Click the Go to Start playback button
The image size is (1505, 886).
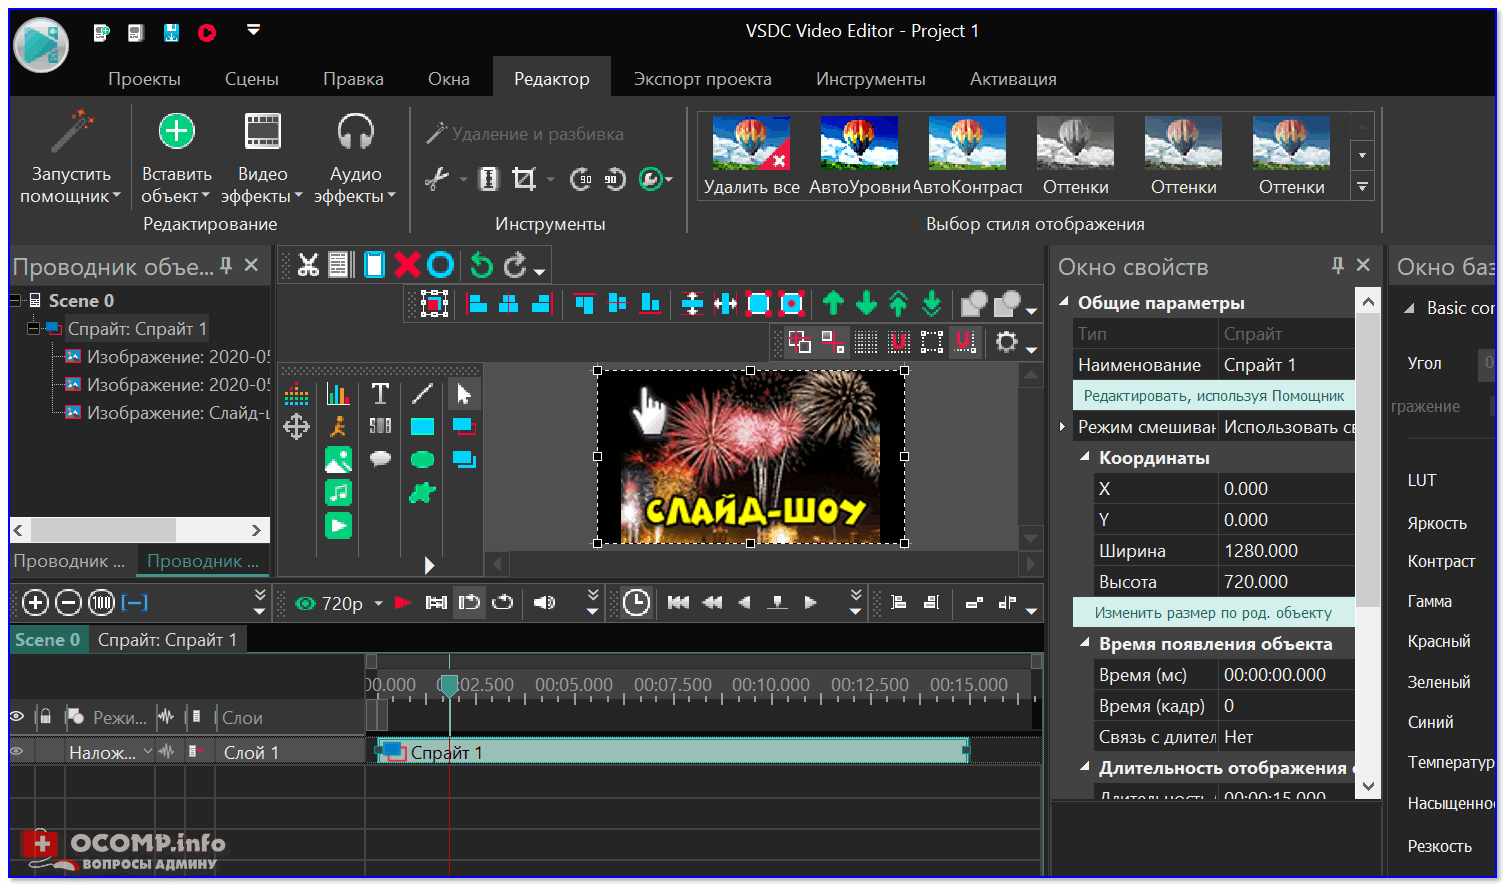point(678,602)
